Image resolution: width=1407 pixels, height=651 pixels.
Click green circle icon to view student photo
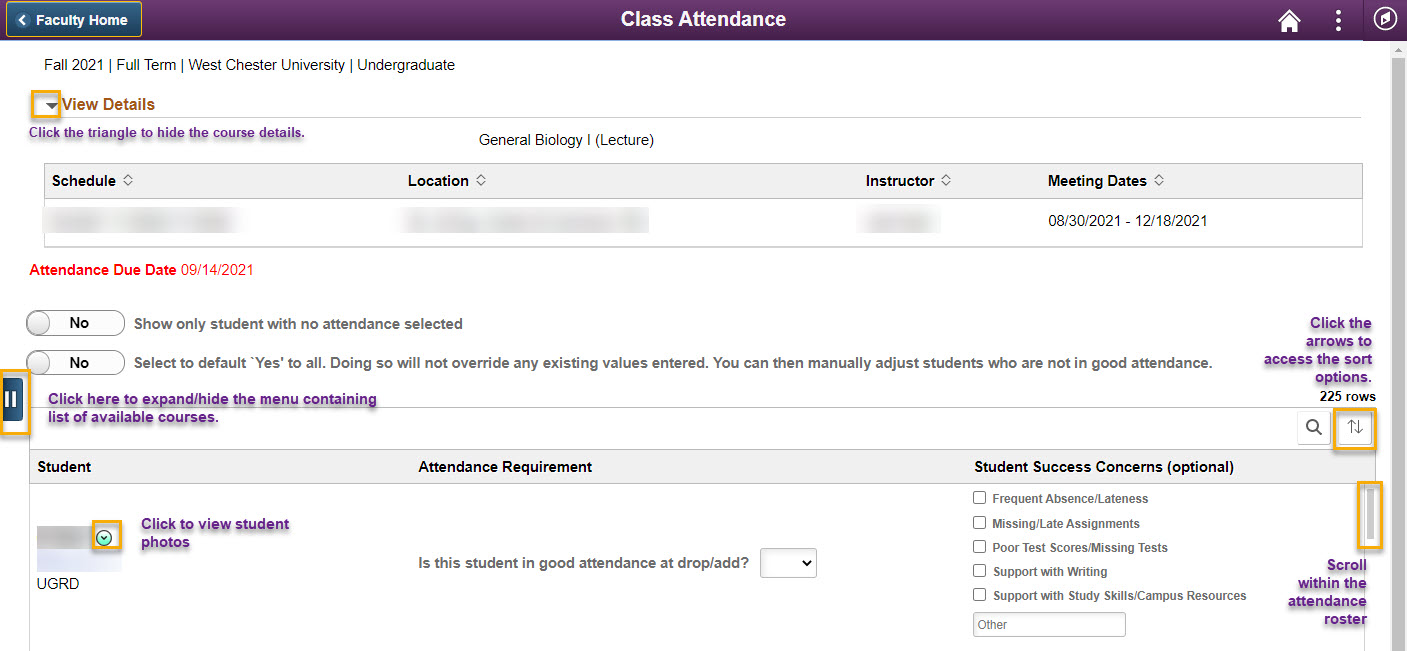104,538
